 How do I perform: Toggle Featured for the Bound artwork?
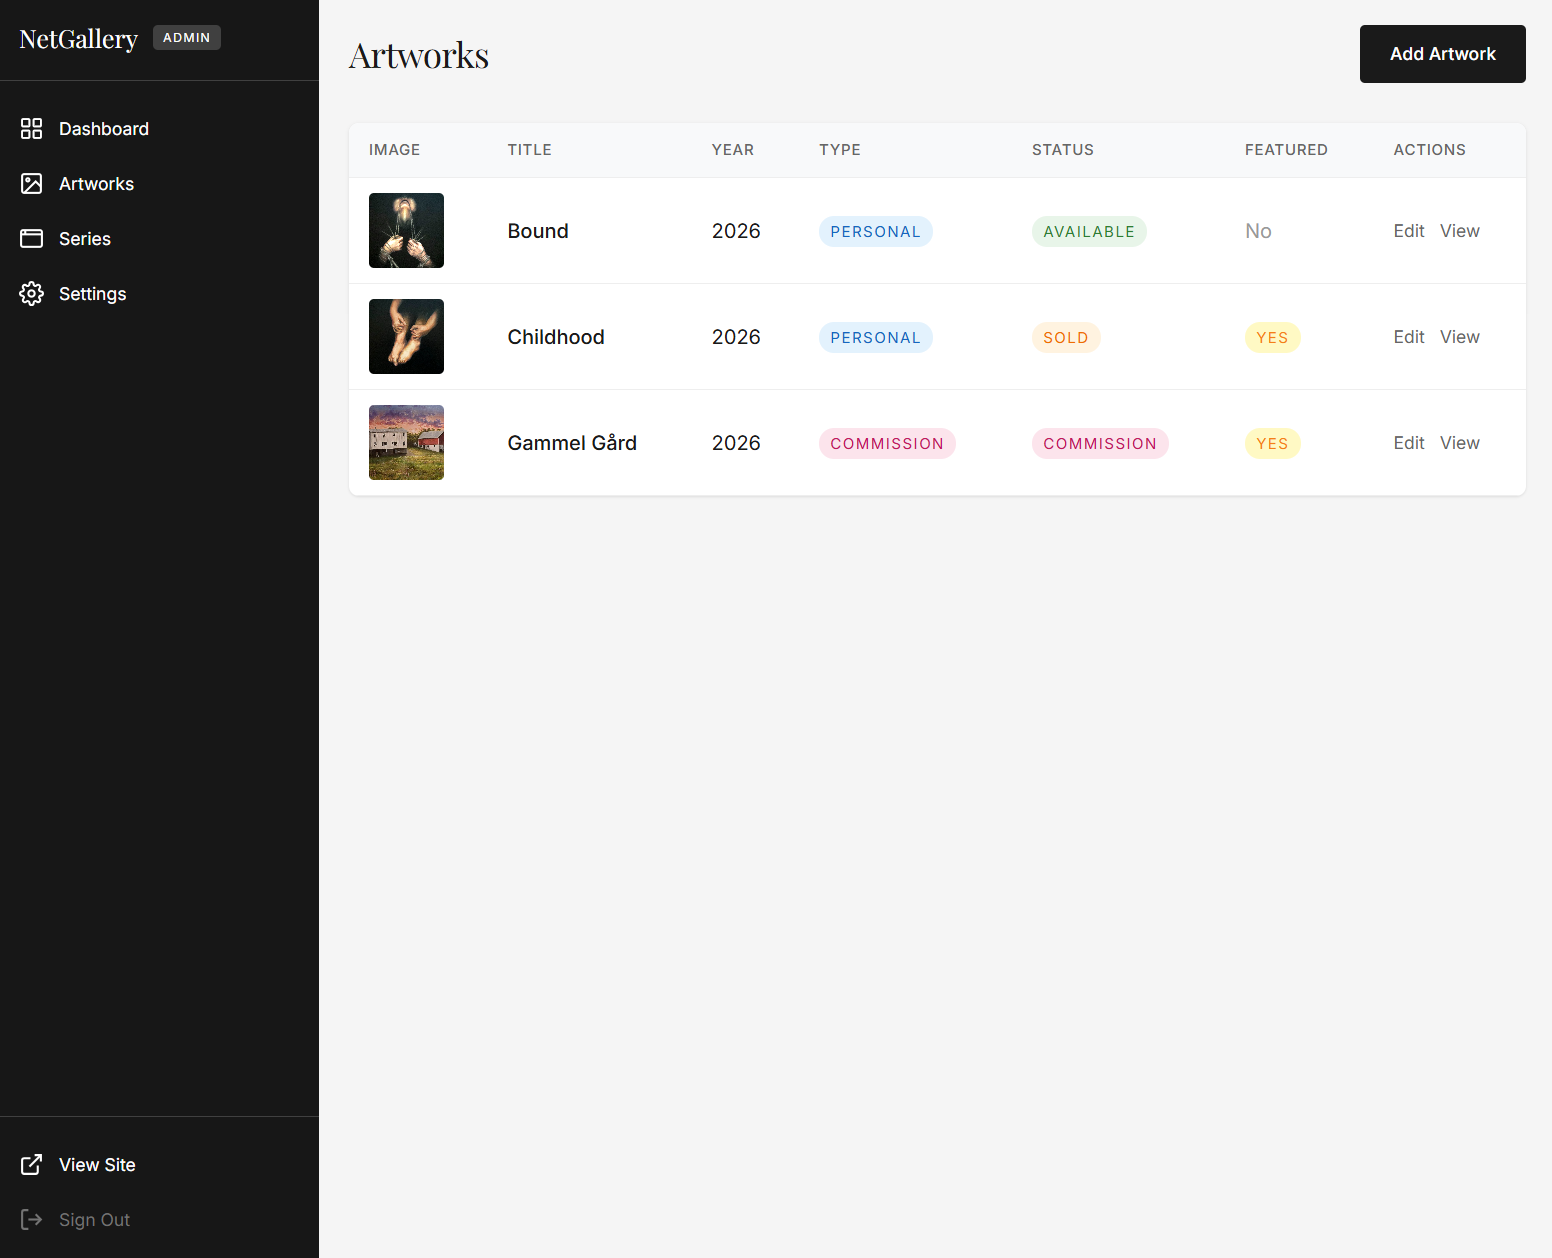(x=1258, y=231)
